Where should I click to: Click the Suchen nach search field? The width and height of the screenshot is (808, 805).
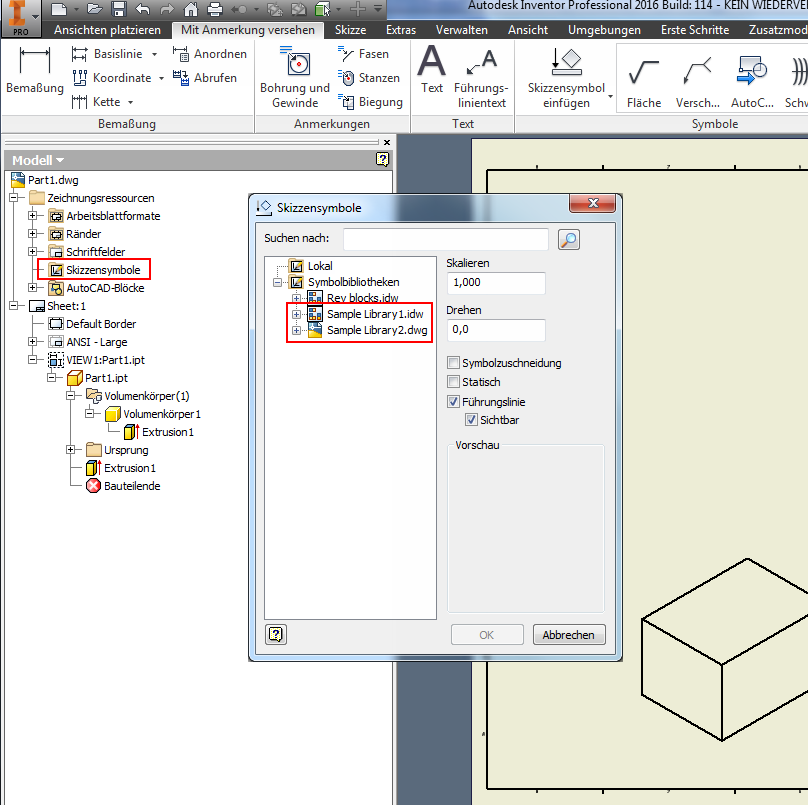446,239
